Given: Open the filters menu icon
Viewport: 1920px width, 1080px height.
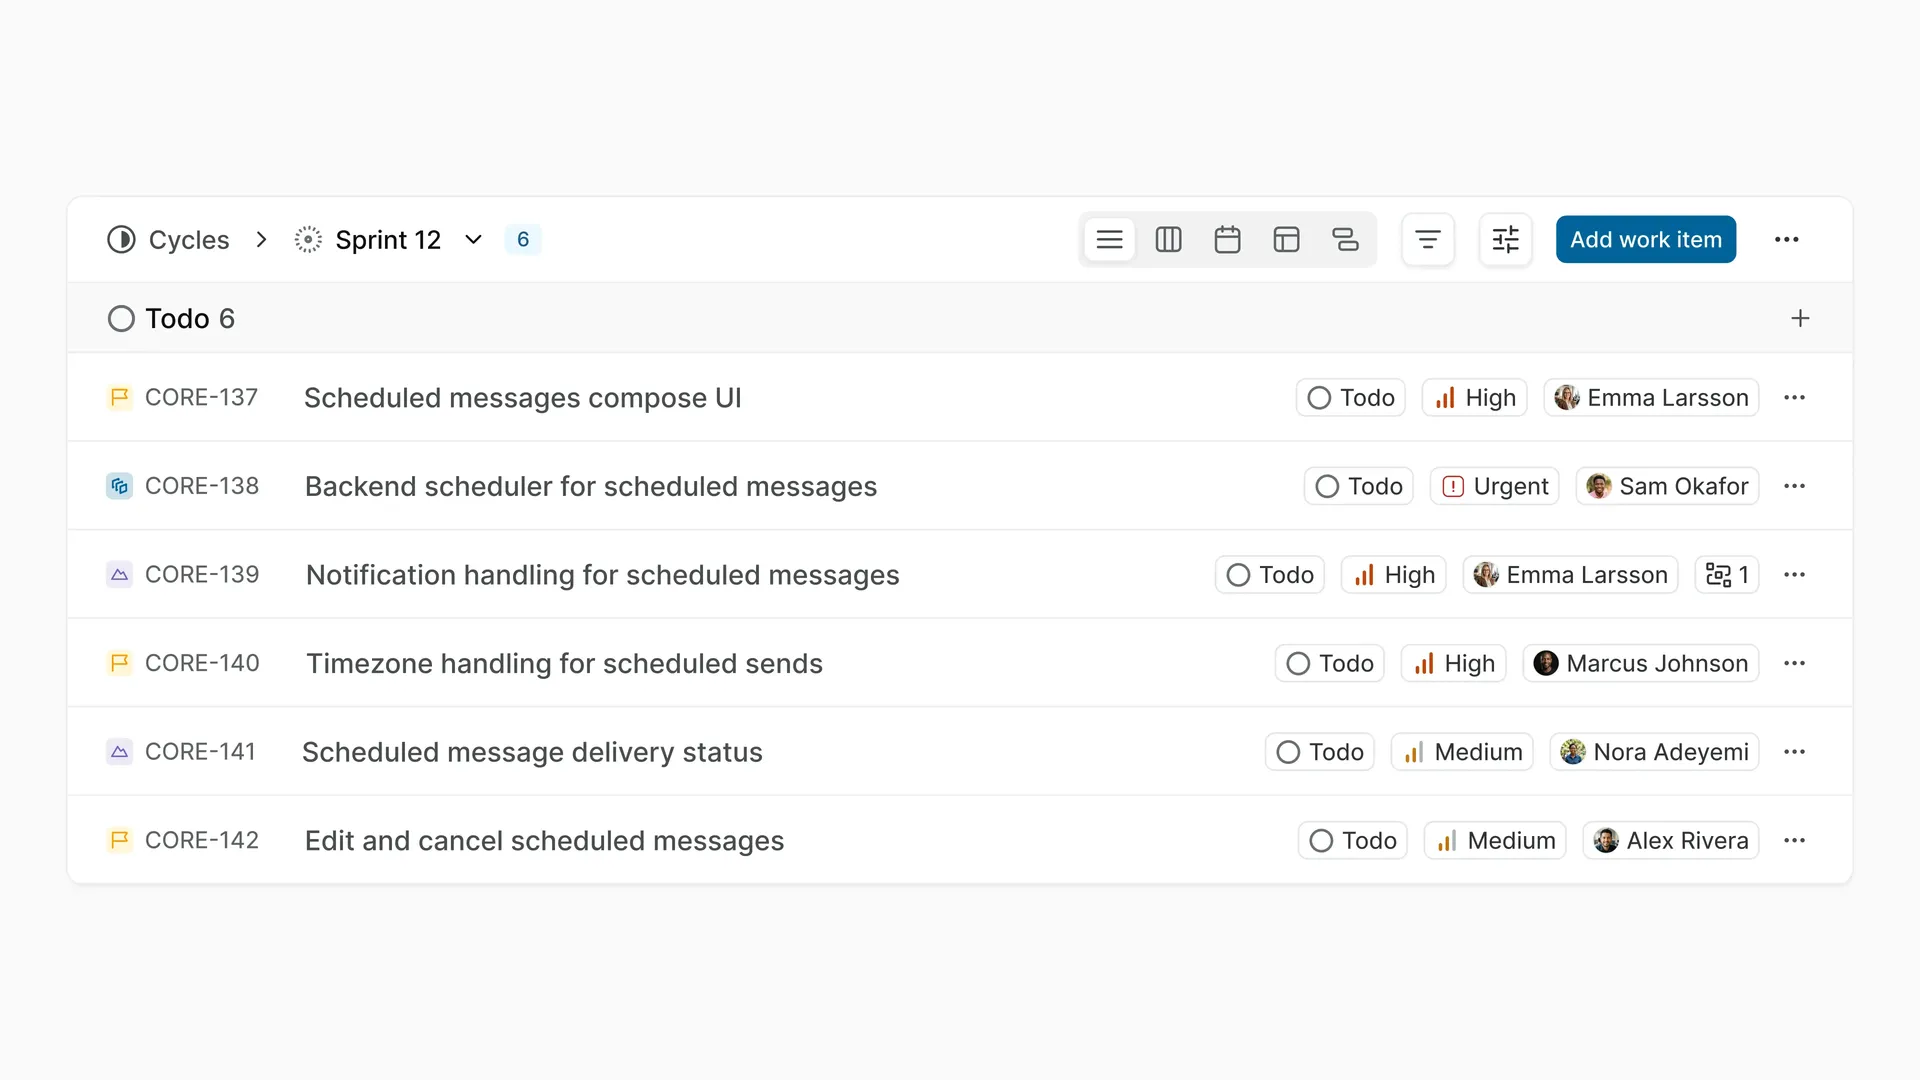Looking at the screenshot, I should (1428, 240).
